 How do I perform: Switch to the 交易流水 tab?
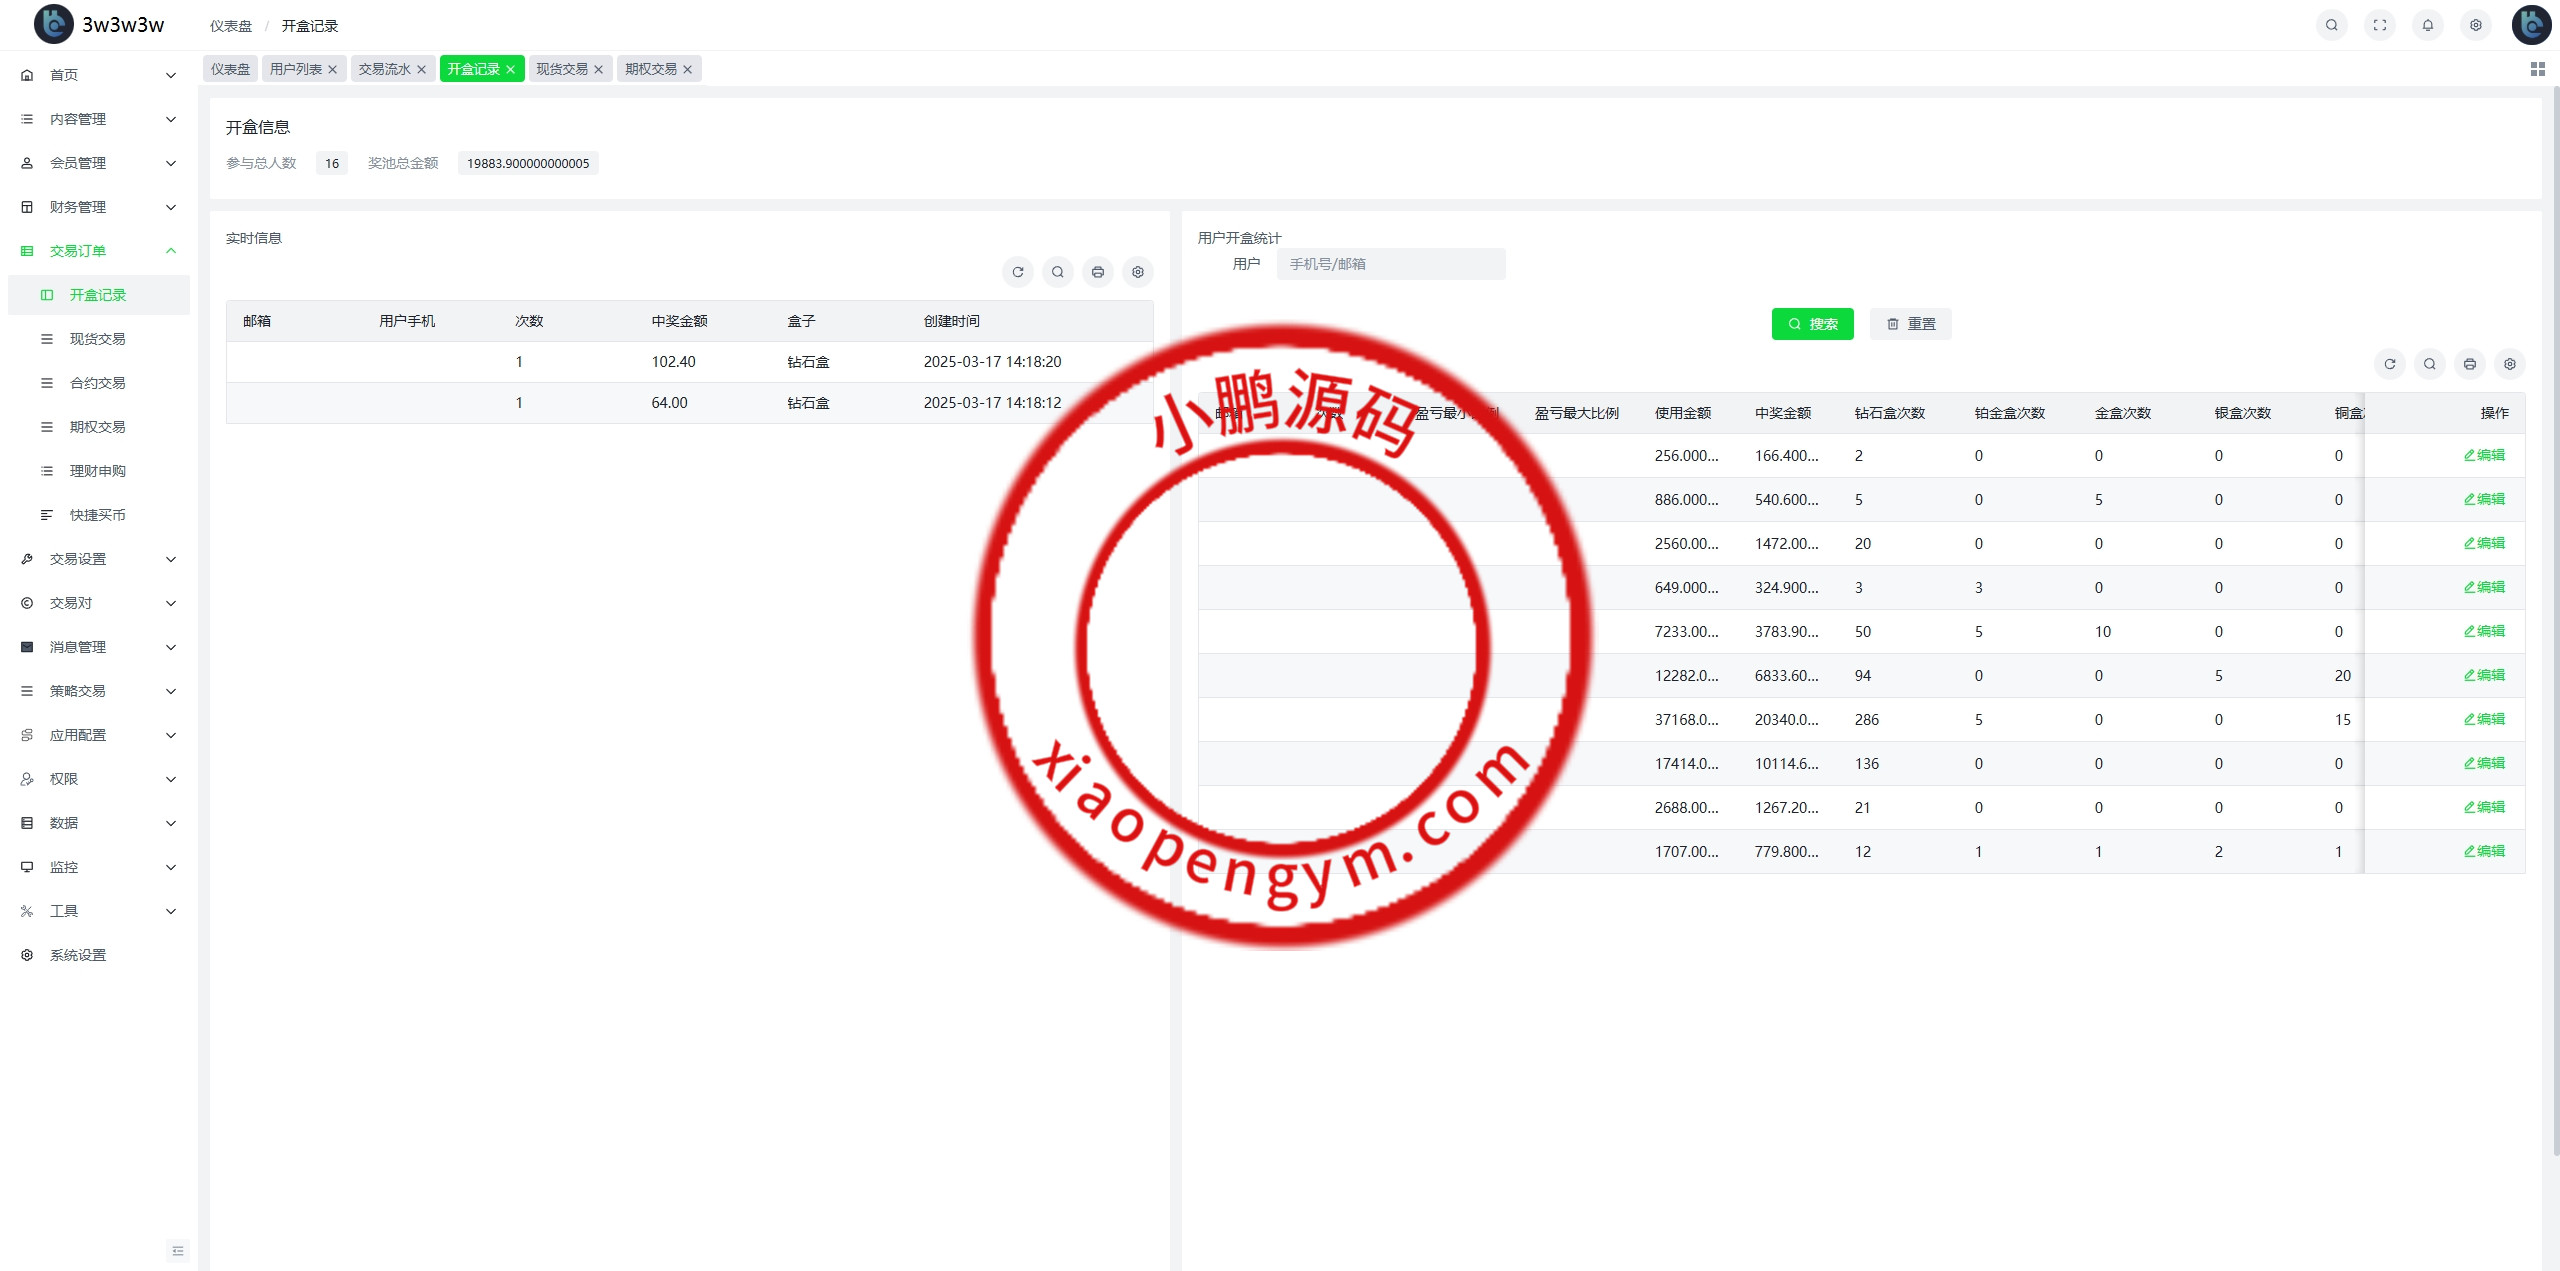[384, 69]
